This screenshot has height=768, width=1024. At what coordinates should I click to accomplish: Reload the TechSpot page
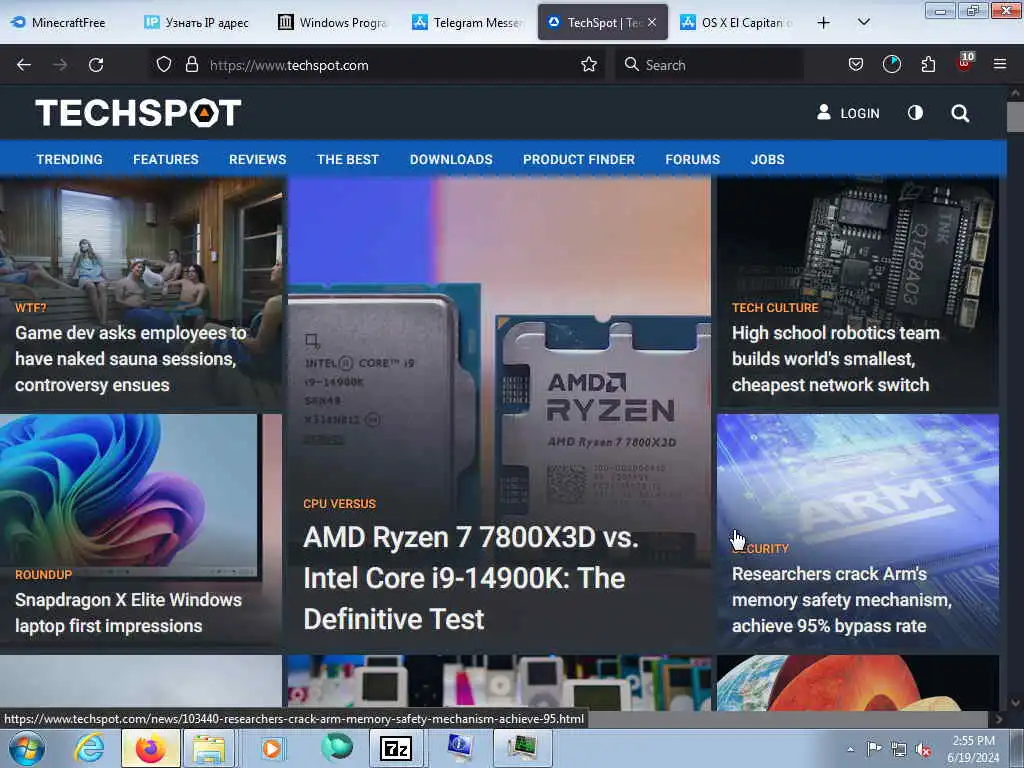[96, 65]
